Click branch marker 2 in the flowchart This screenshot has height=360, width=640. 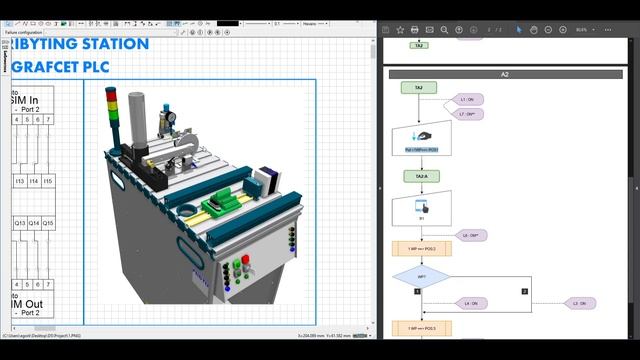[x=525, y=291]
